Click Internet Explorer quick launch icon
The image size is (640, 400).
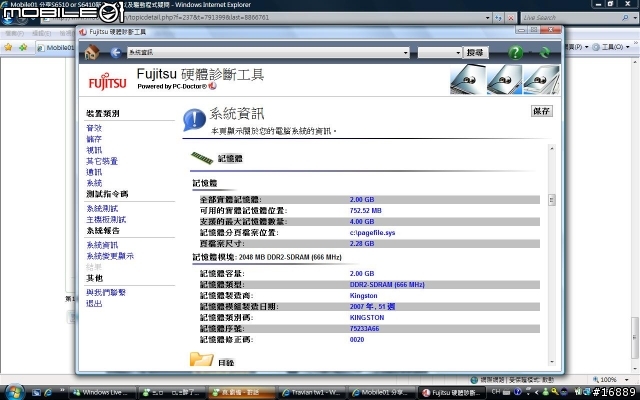coord(48,392)
